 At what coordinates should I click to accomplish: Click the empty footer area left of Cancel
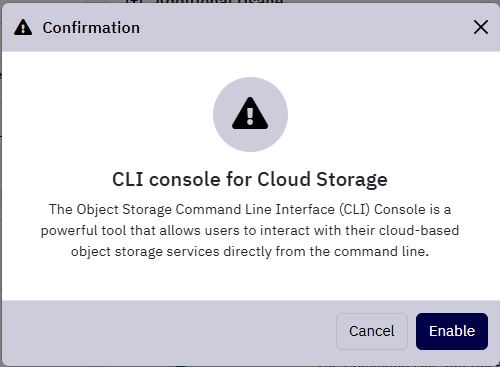tap(167, 331)
